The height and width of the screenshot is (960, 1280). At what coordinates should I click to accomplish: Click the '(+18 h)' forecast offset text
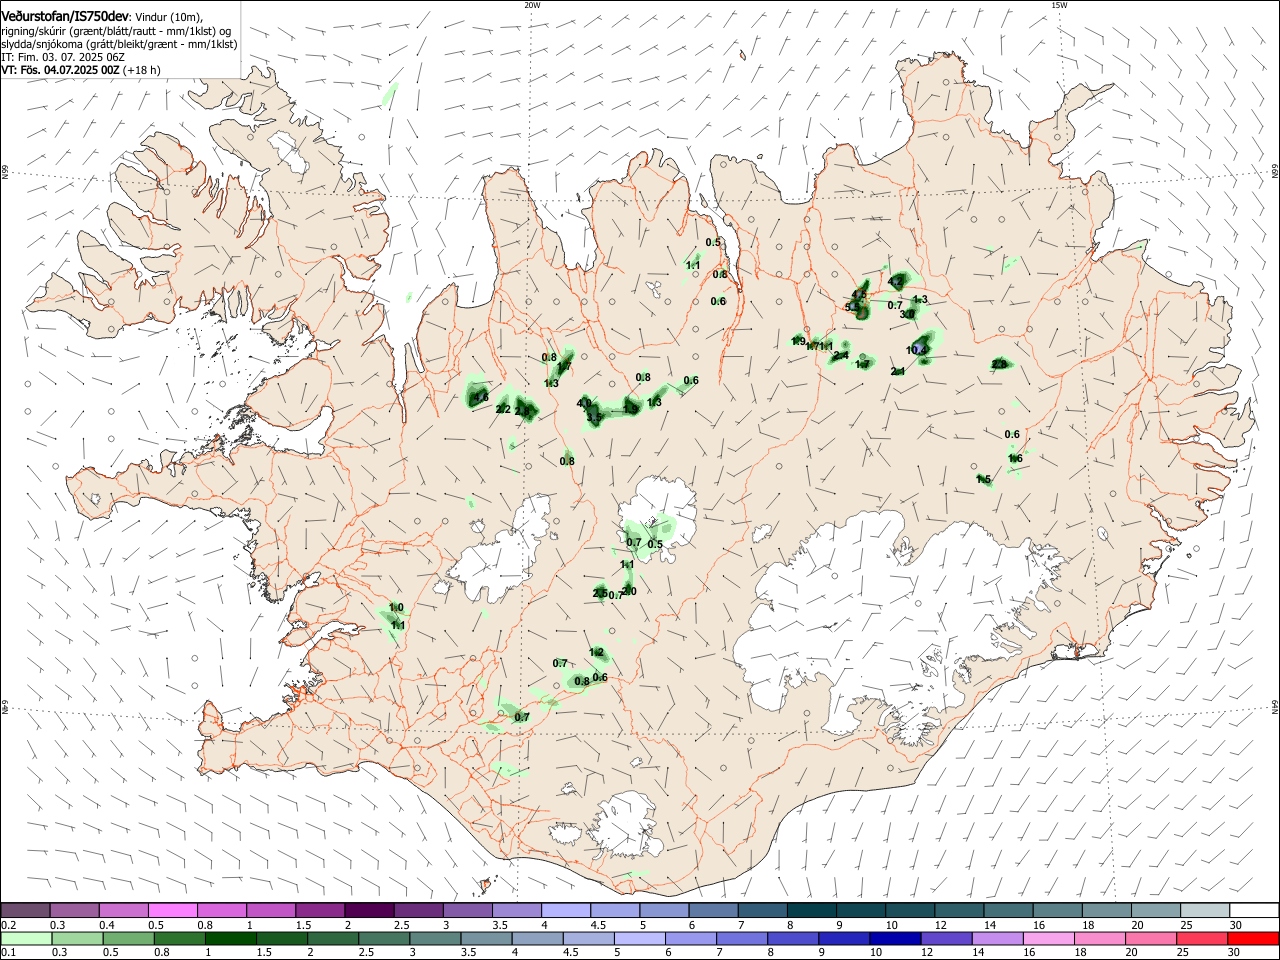point(142,70)
